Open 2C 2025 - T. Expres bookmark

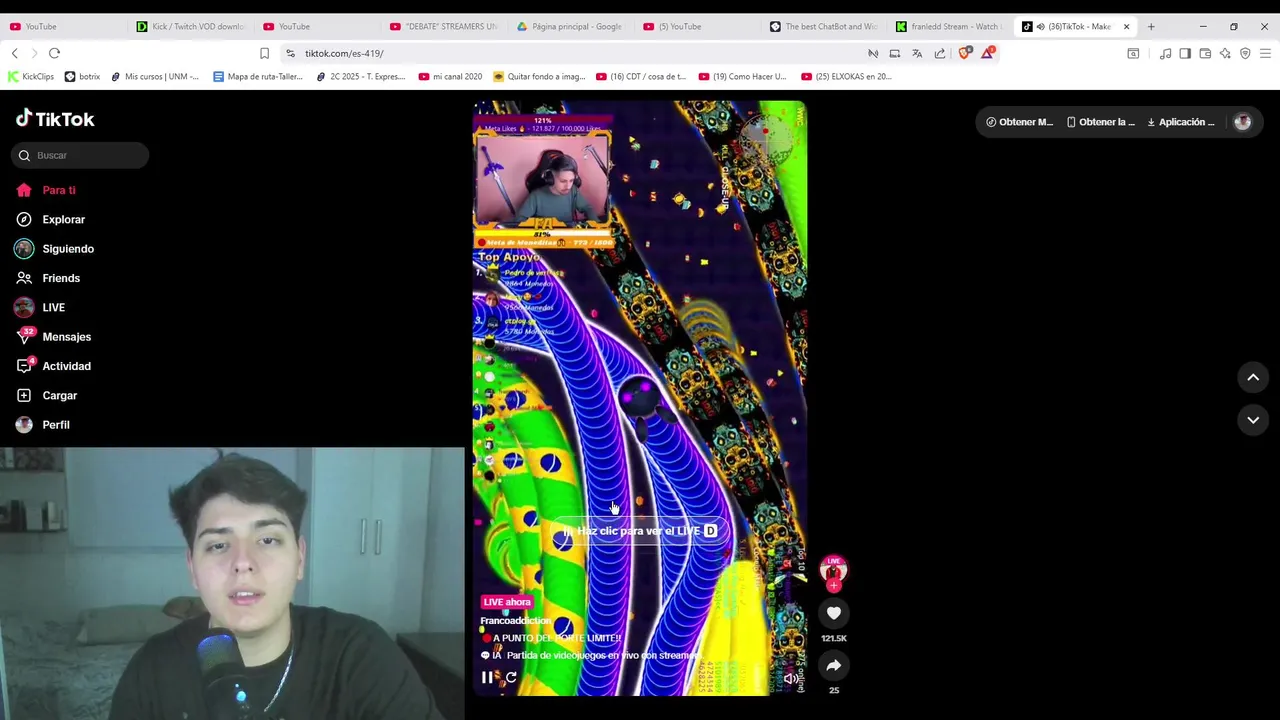pos(360,76)
